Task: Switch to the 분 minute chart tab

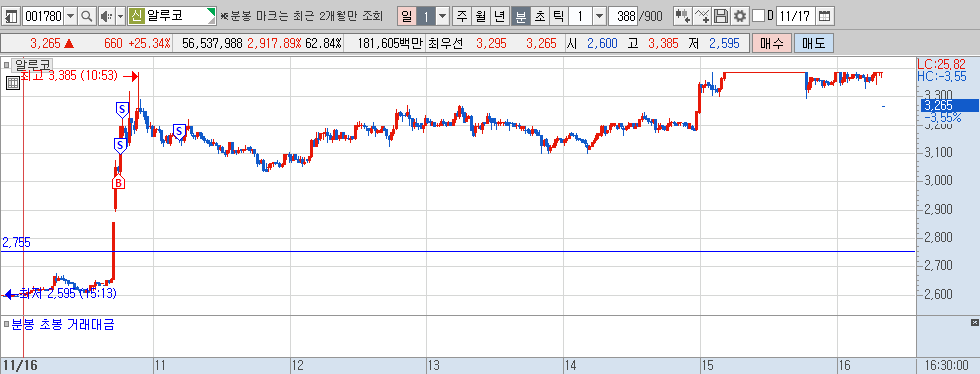Action: [521, 16]
